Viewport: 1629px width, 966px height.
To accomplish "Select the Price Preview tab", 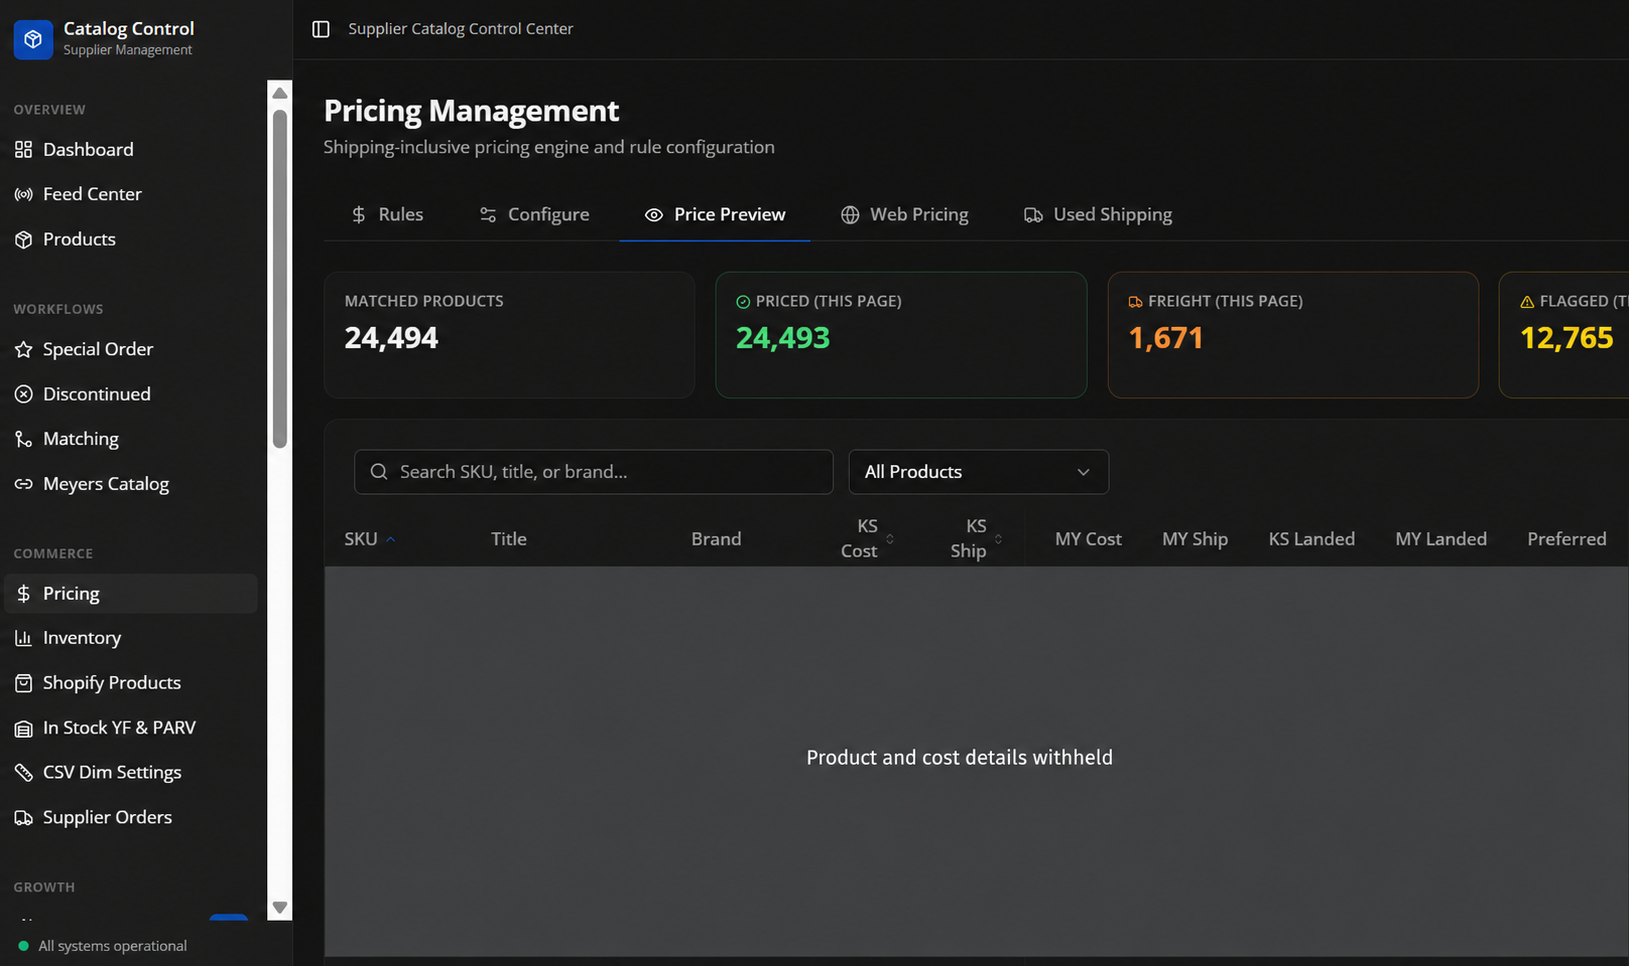I will [x=715, y=214].
